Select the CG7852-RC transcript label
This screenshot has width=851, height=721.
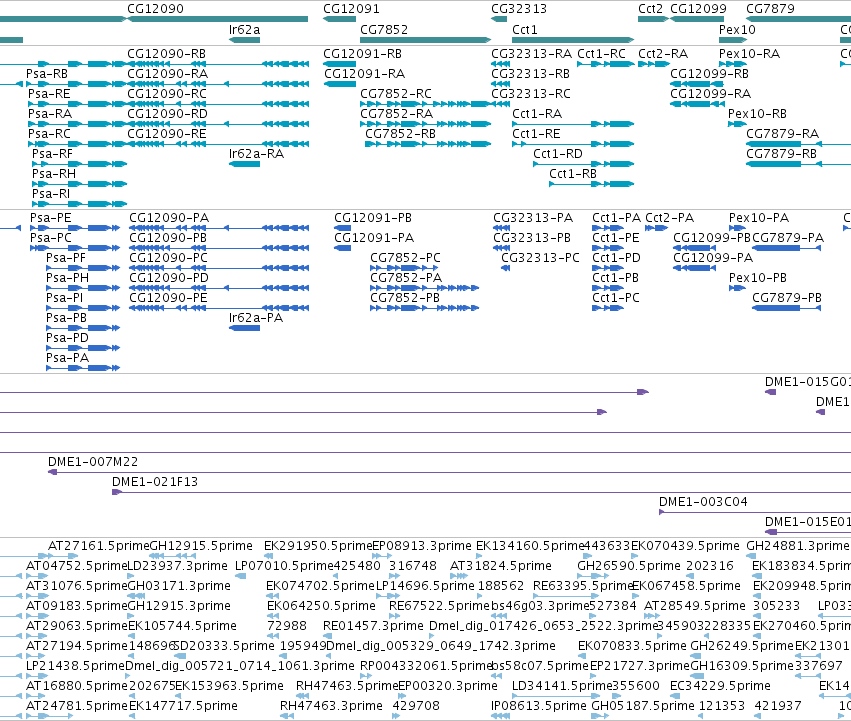396,94
